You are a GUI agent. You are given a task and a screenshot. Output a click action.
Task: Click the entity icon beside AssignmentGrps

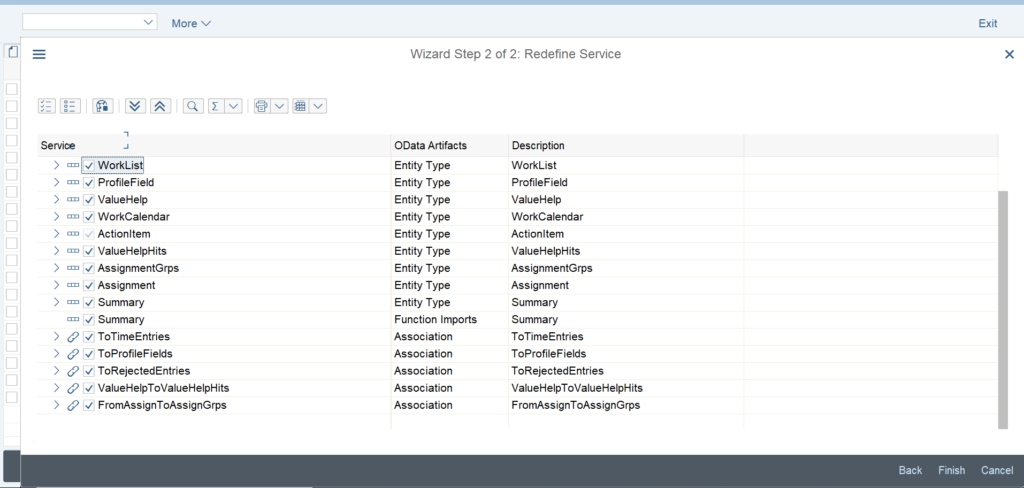tap(73, 268)
